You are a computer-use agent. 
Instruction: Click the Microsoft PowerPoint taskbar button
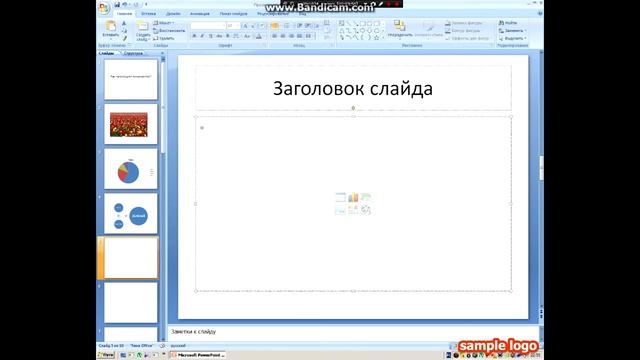(199, 355)
